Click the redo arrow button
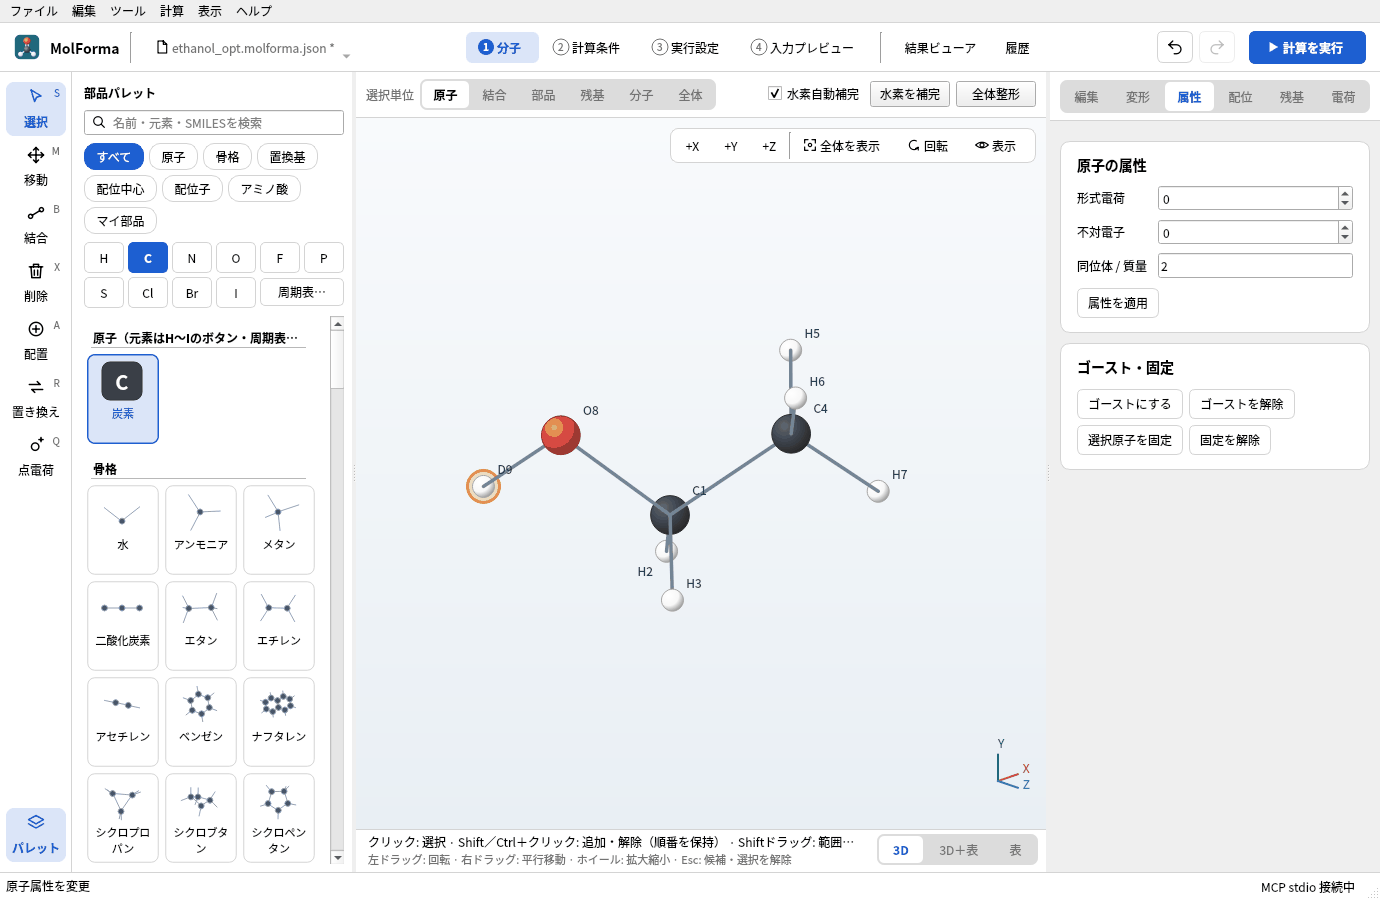Image resolution: width=1380 pixels, height=900 pixels. point(1217,47)
